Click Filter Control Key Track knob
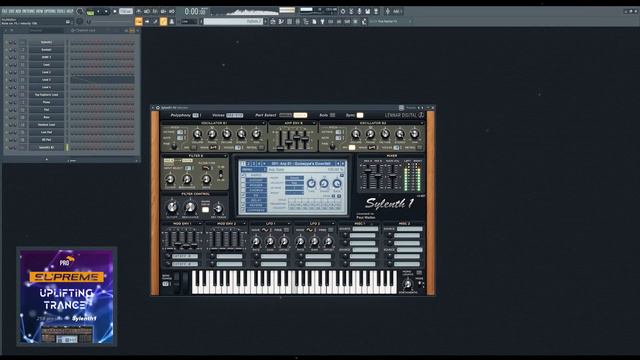640x360 pixels. (x=218, y=209)
